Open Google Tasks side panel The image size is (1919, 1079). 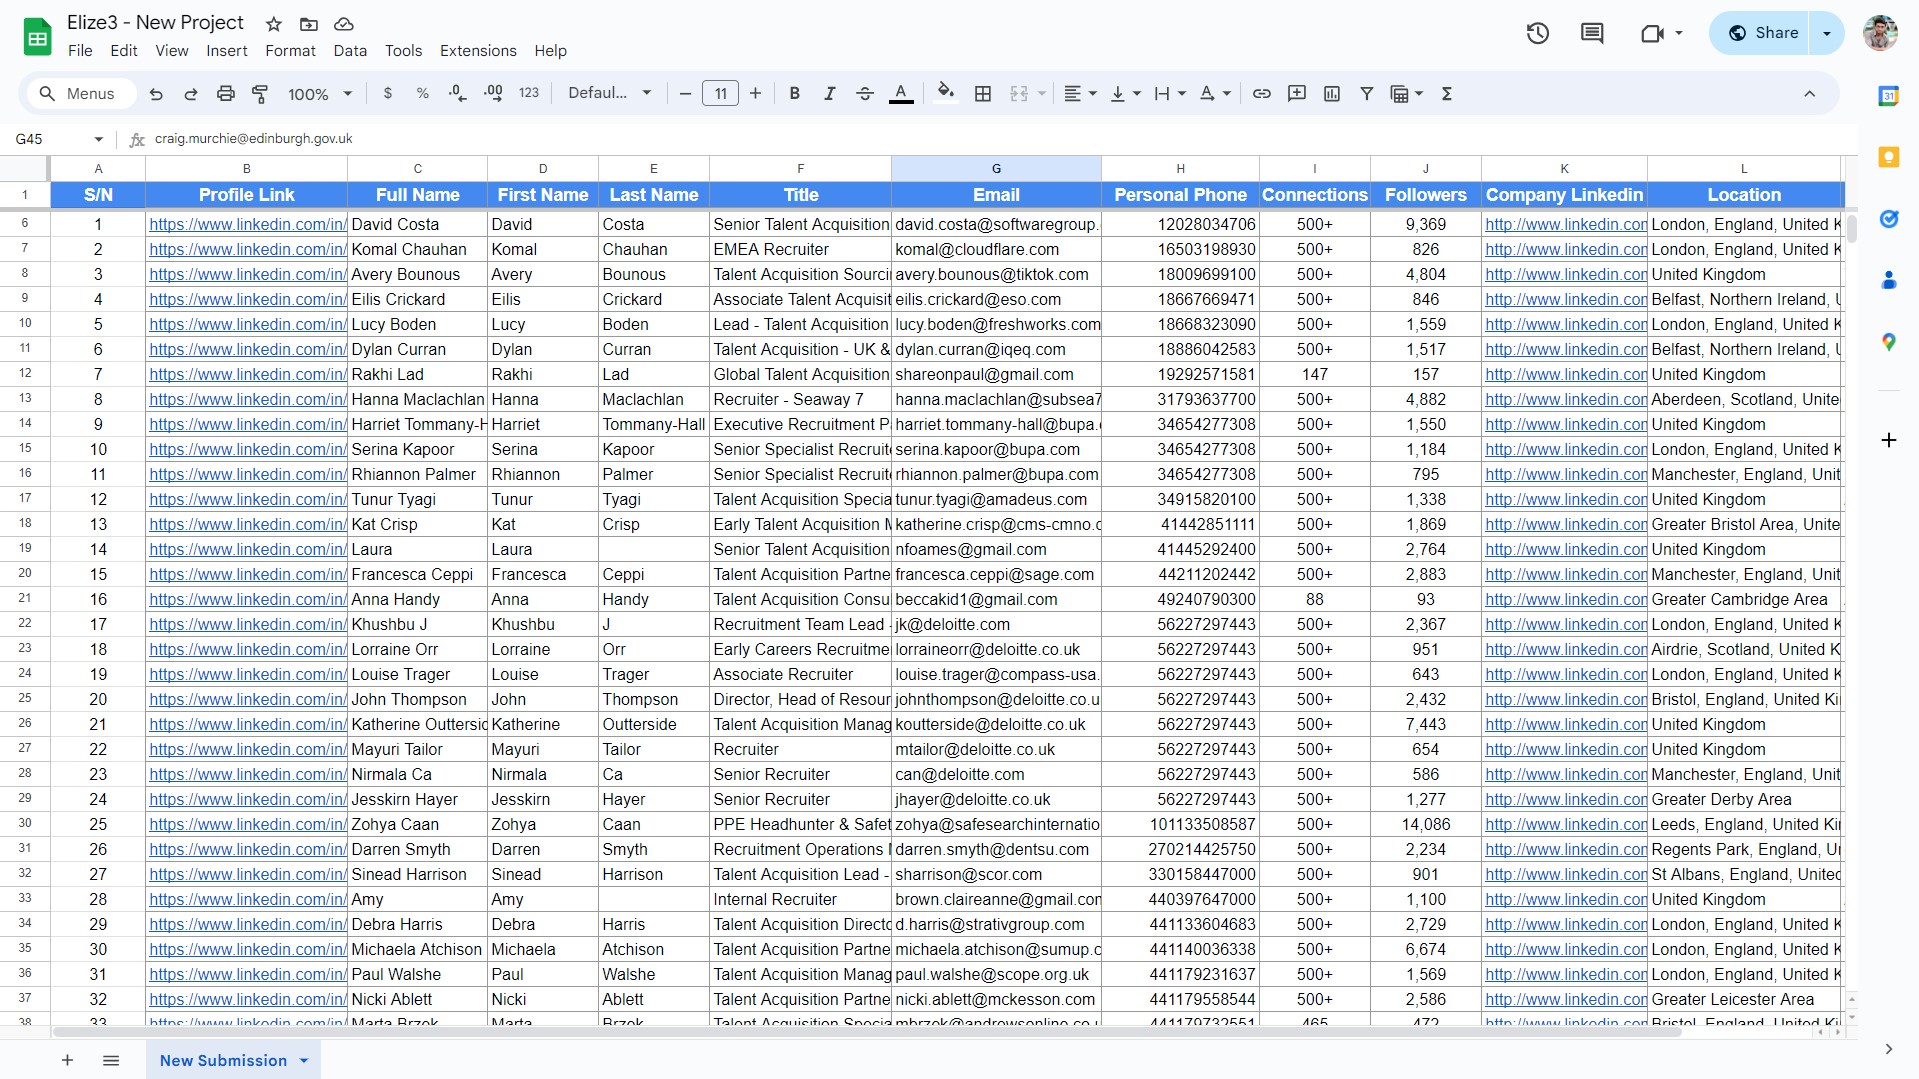1889,219
